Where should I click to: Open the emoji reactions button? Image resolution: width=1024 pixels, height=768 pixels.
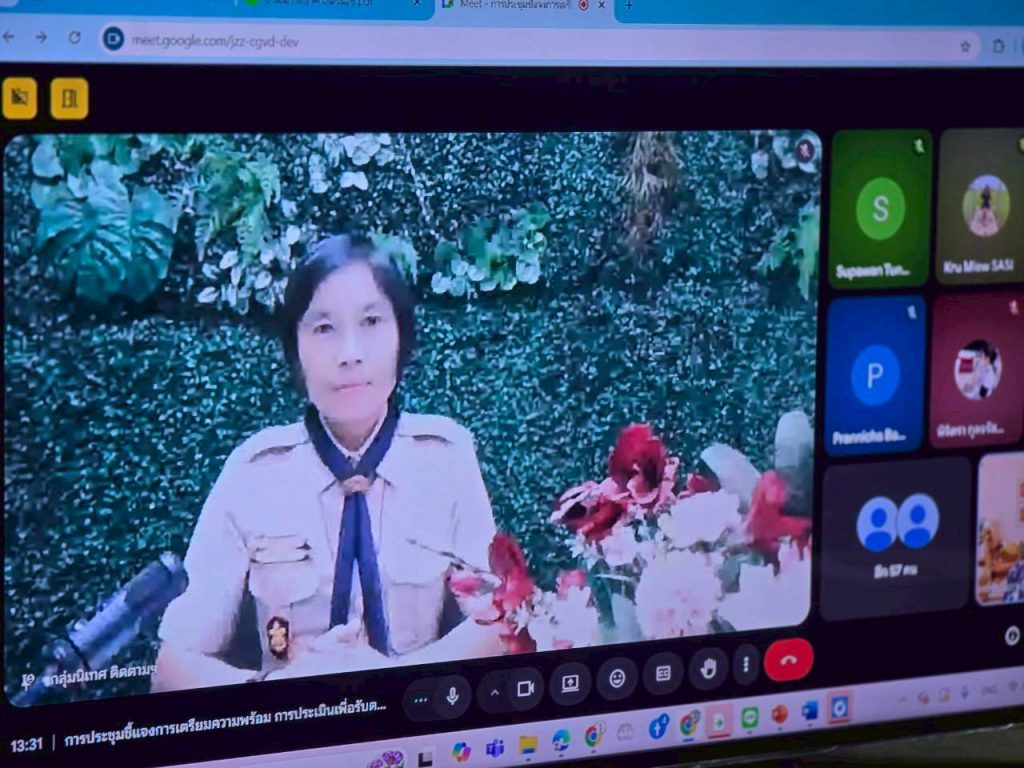click(x=617, y=678)
